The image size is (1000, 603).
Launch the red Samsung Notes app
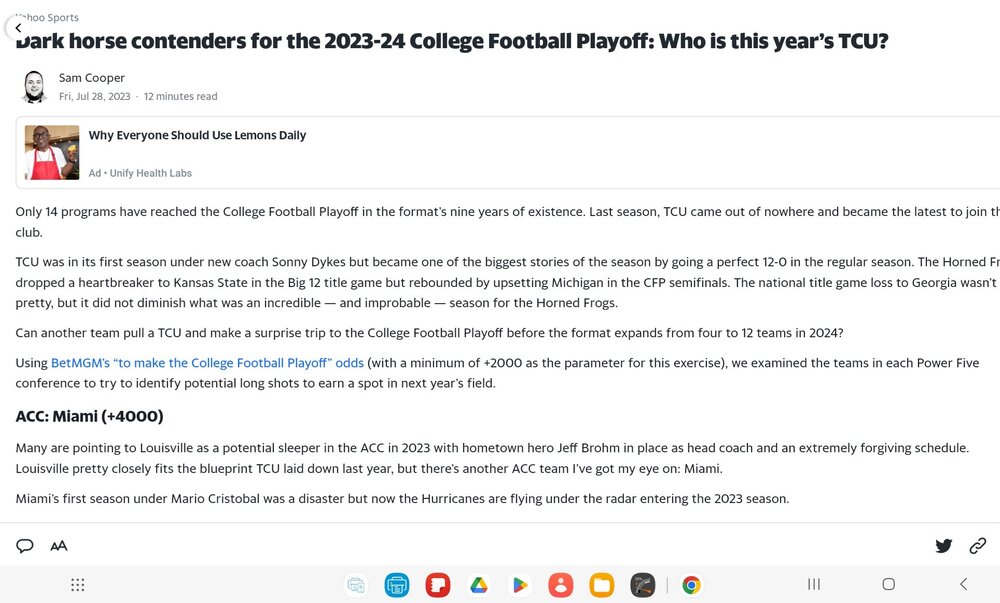pos(438,585)
